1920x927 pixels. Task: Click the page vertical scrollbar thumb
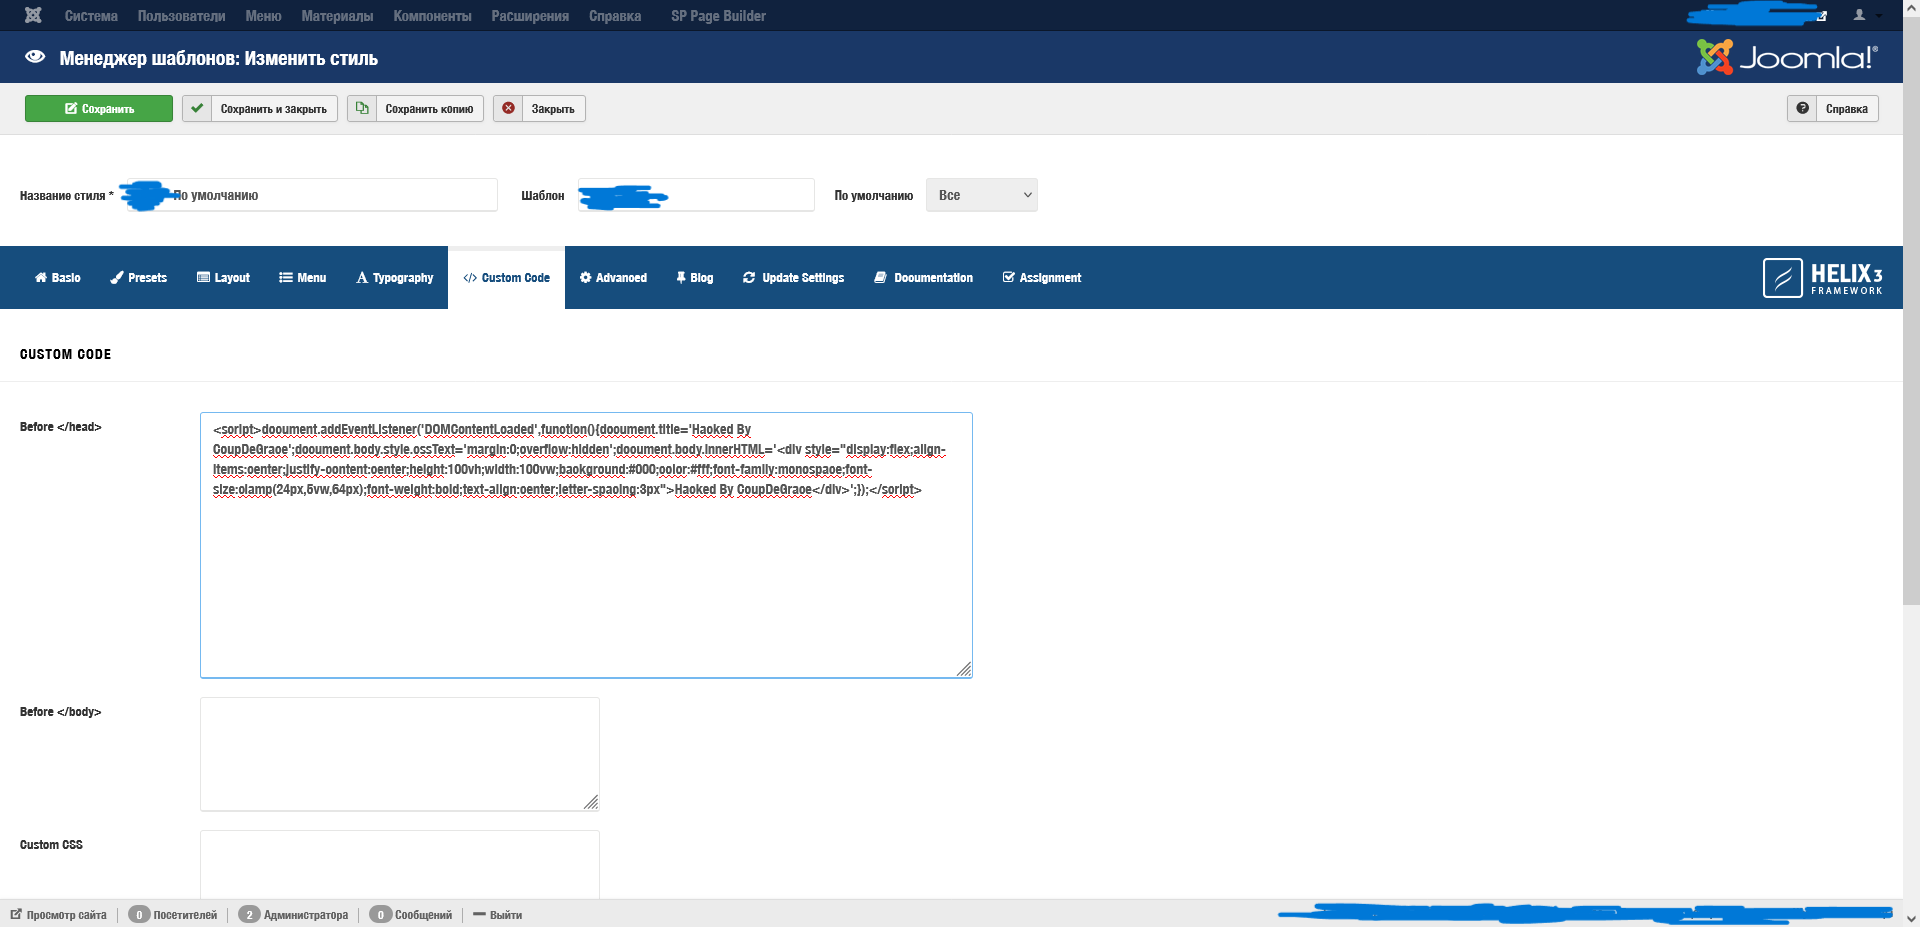click(1911, 310)
